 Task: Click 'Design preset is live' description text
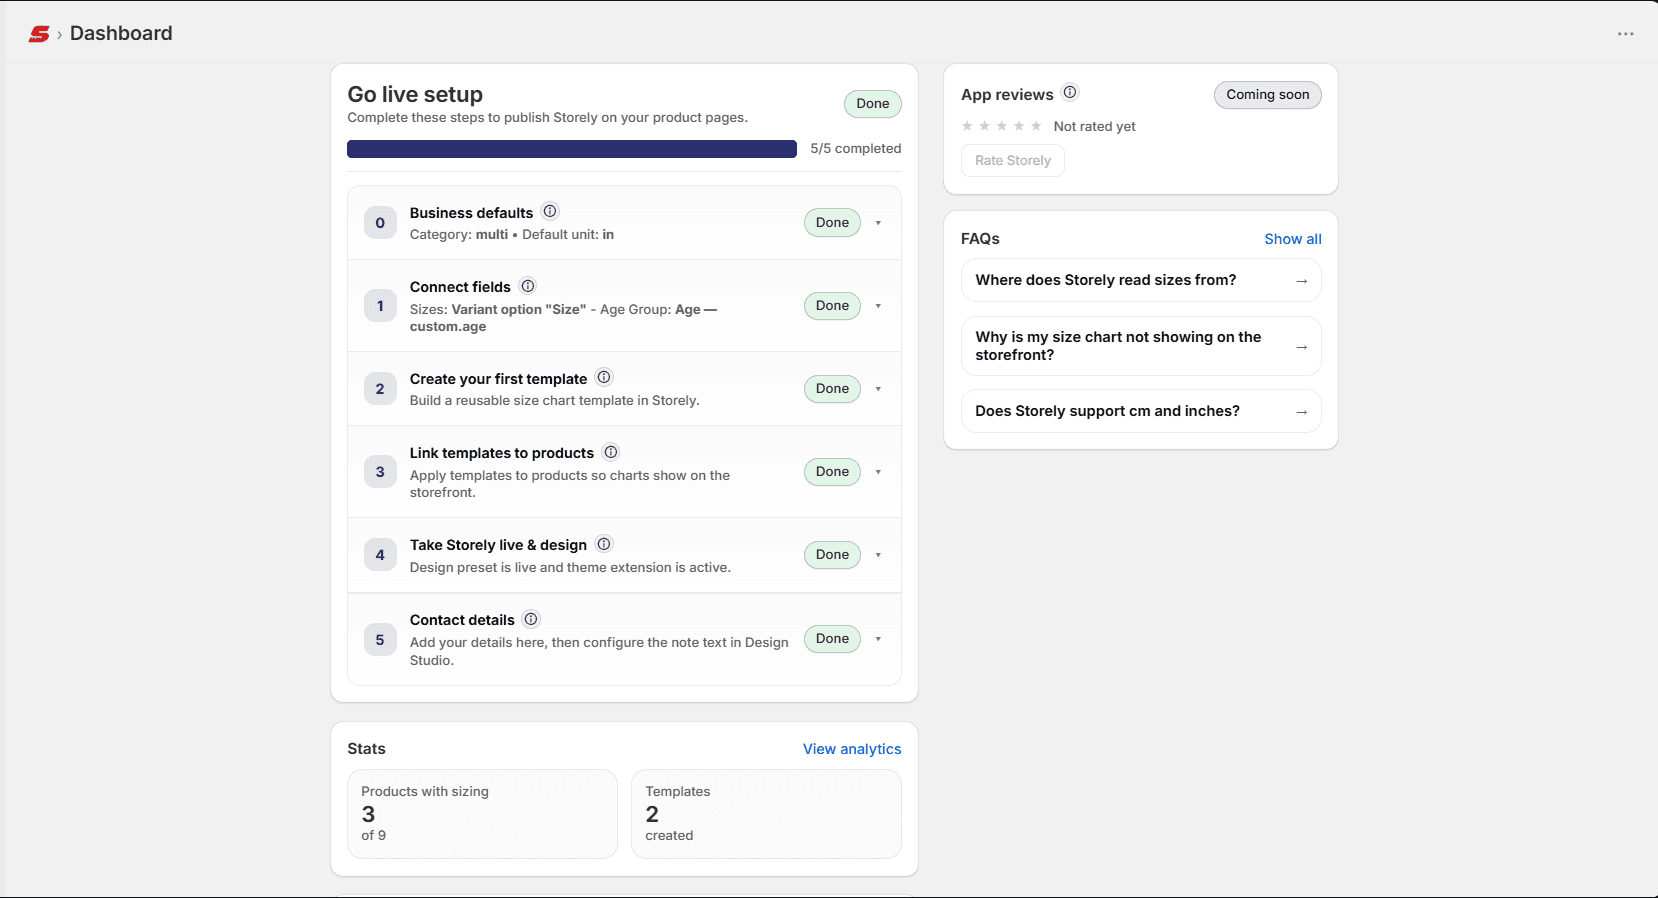(570, 568)
